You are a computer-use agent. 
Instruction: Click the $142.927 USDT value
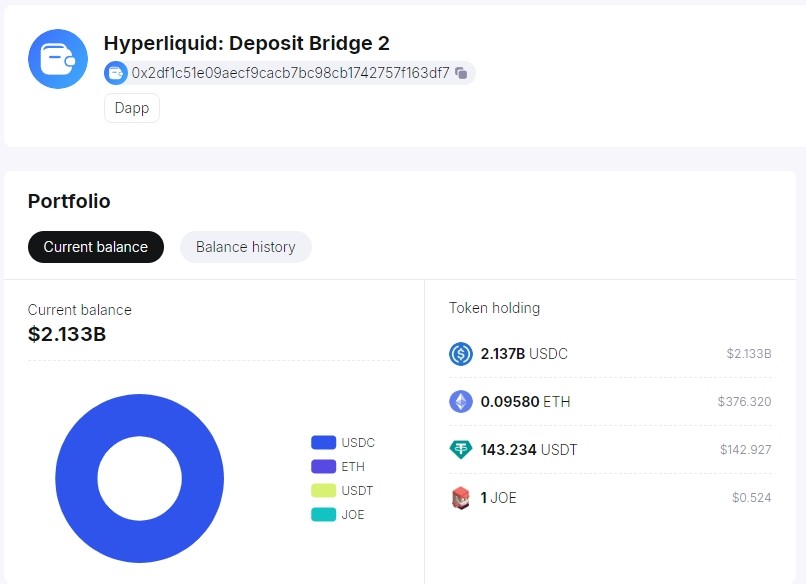coord(745,450)
